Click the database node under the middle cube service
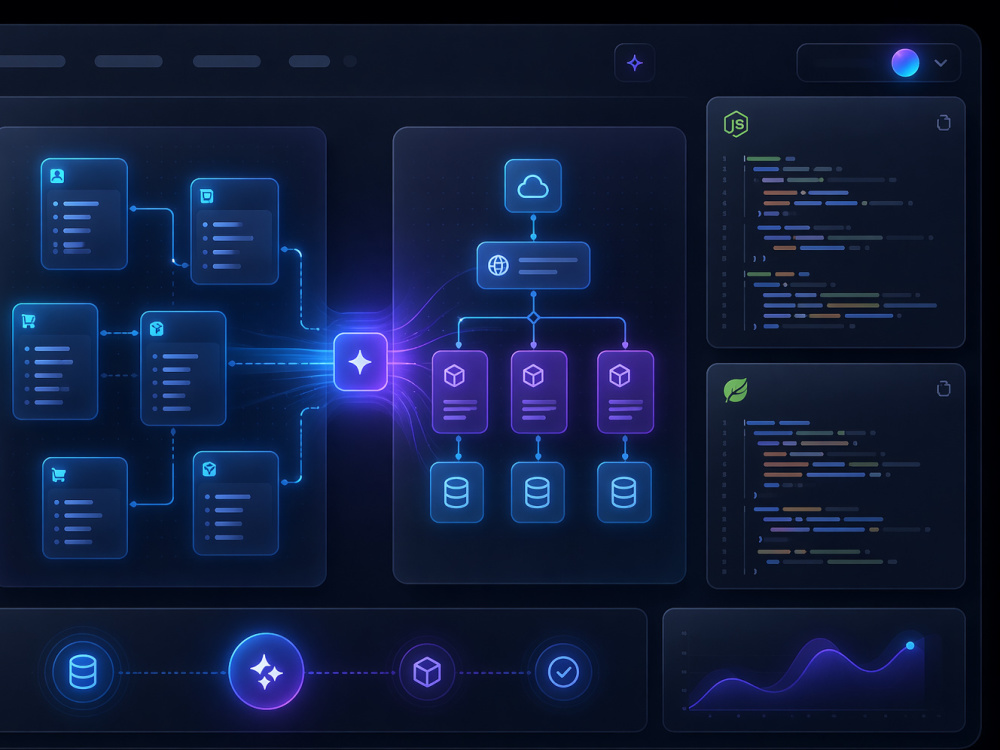 [x=538, y=492]
